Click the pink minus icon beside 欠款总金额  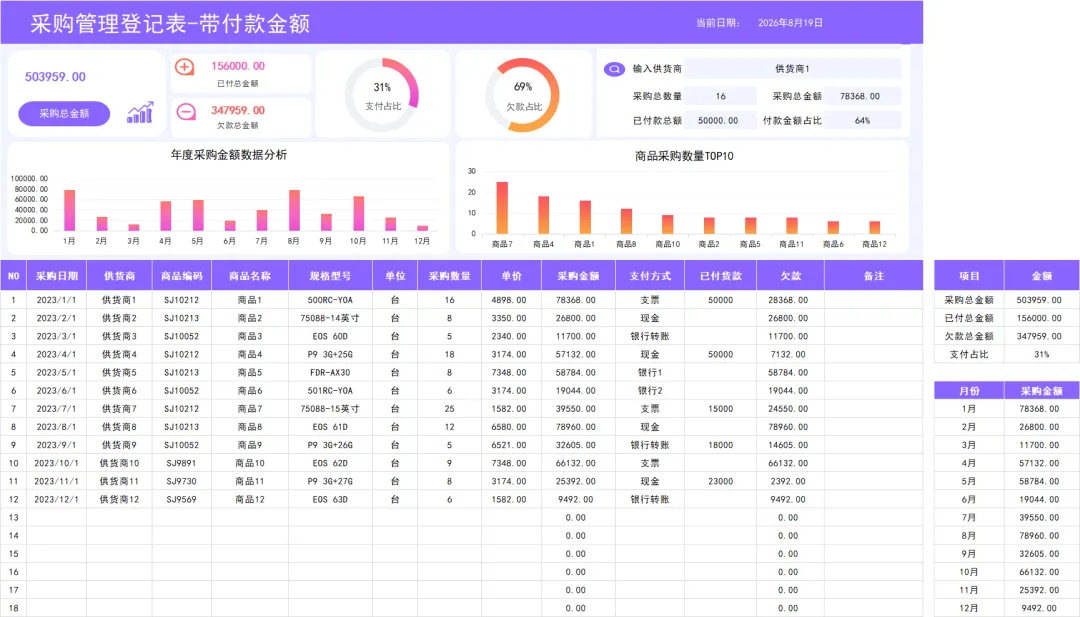pos(186,112)
